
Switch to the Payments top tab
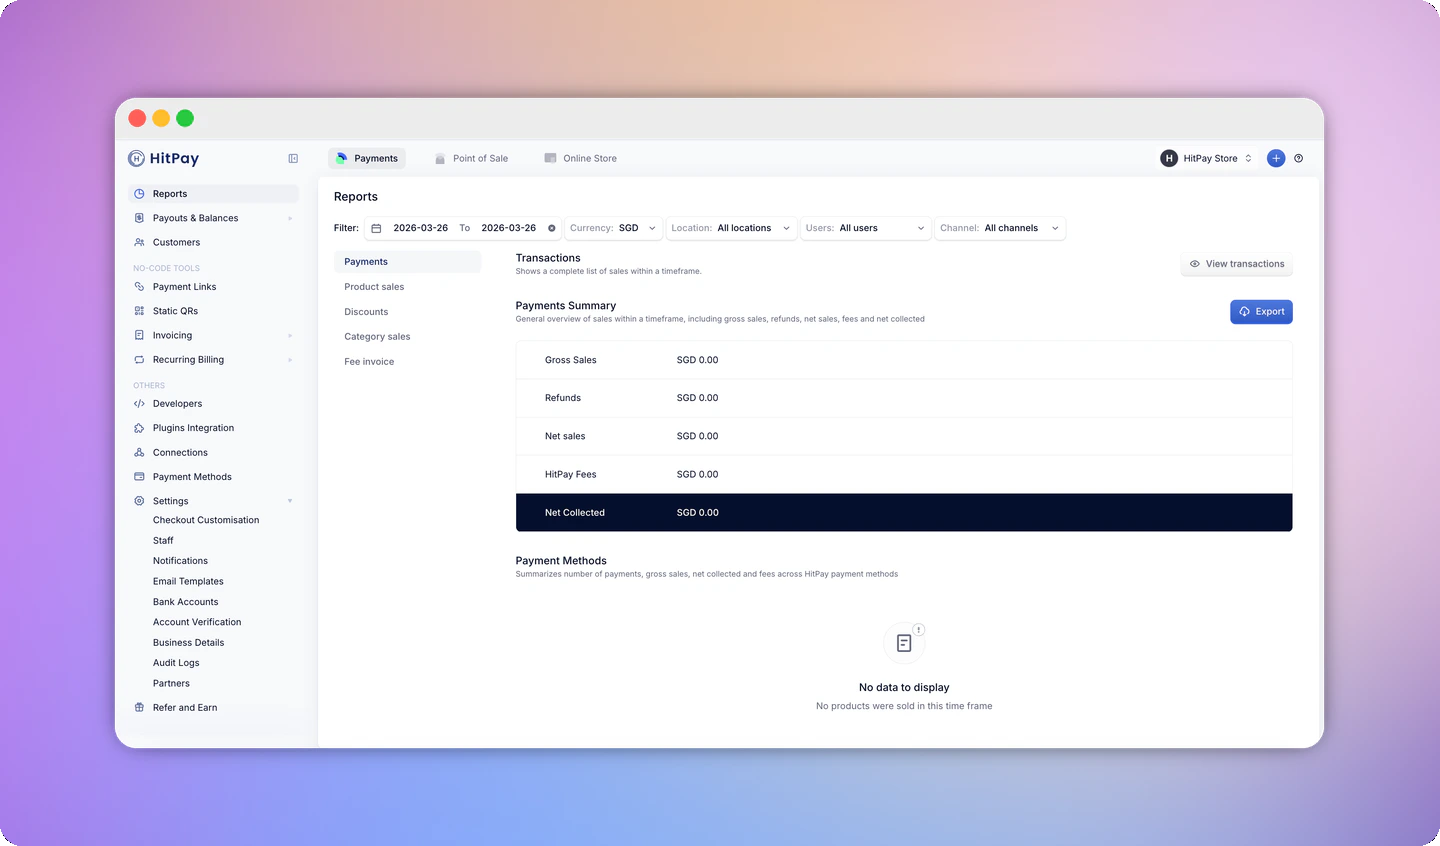(367, 158)
